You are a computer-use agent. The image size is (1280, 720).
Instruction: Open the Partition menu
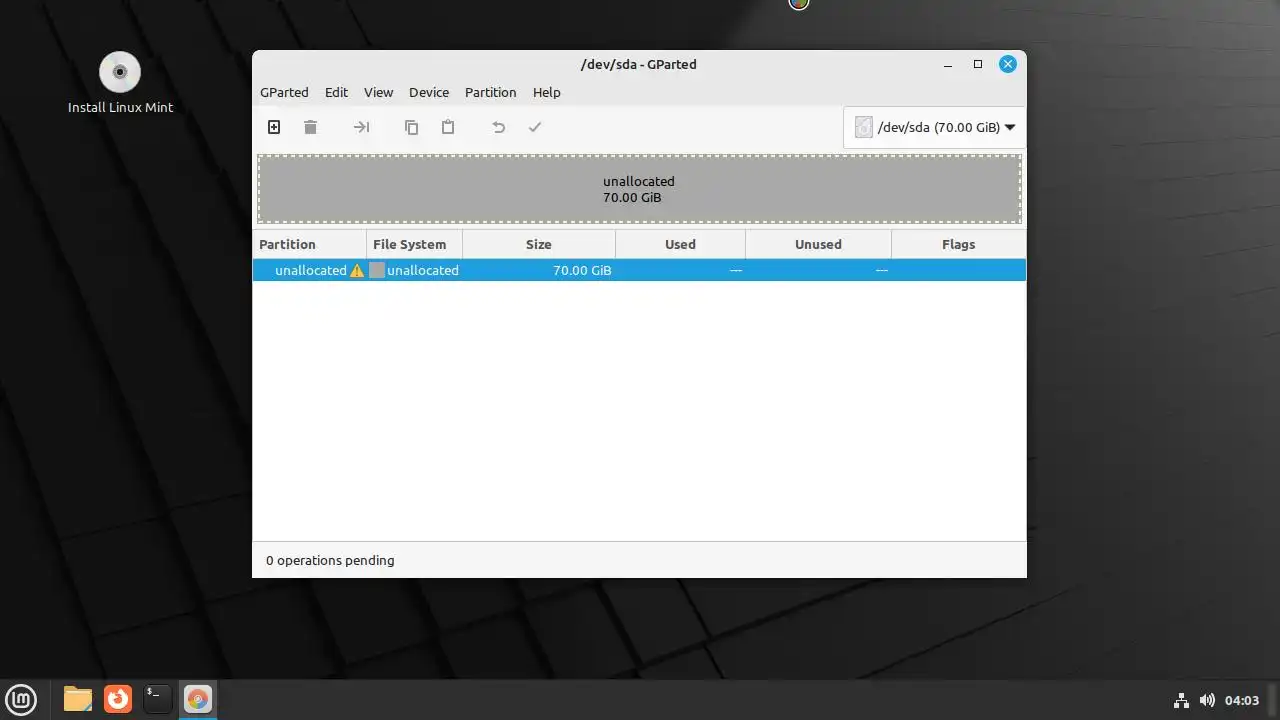pyautogui.click(x=490, y=92)
